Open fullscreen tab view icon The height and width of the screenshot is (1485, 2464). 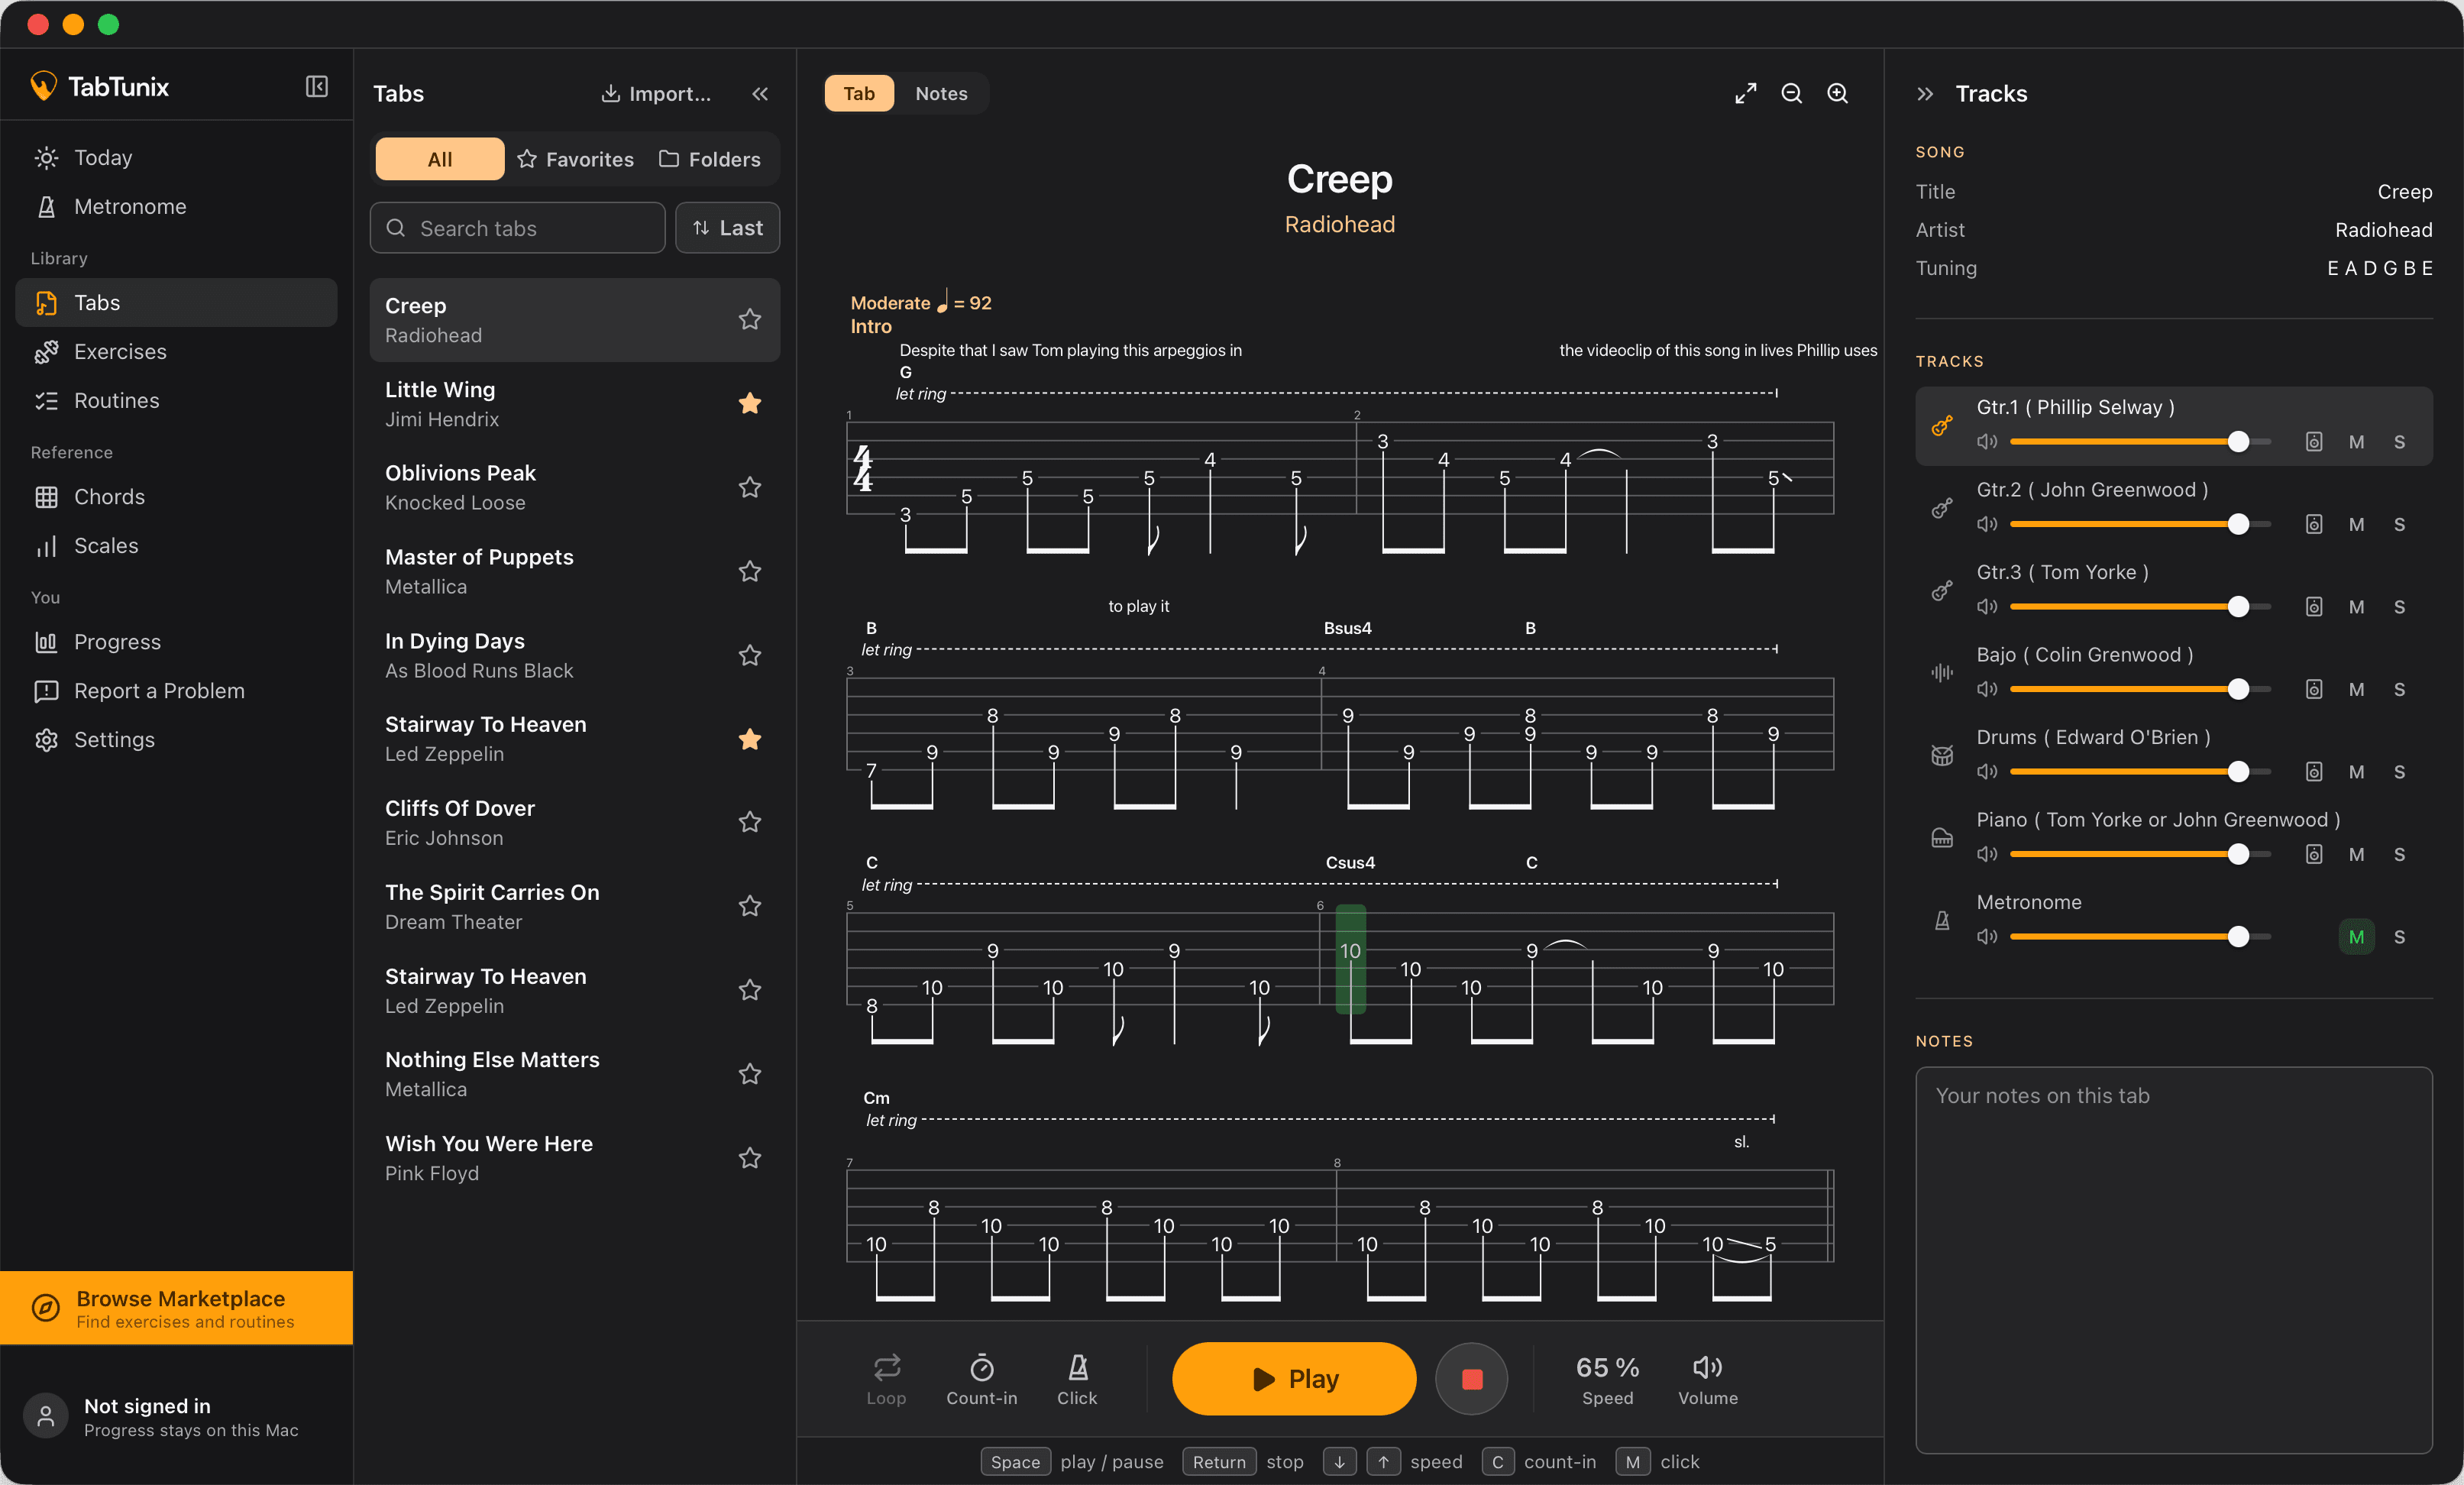coord(1745,93)
